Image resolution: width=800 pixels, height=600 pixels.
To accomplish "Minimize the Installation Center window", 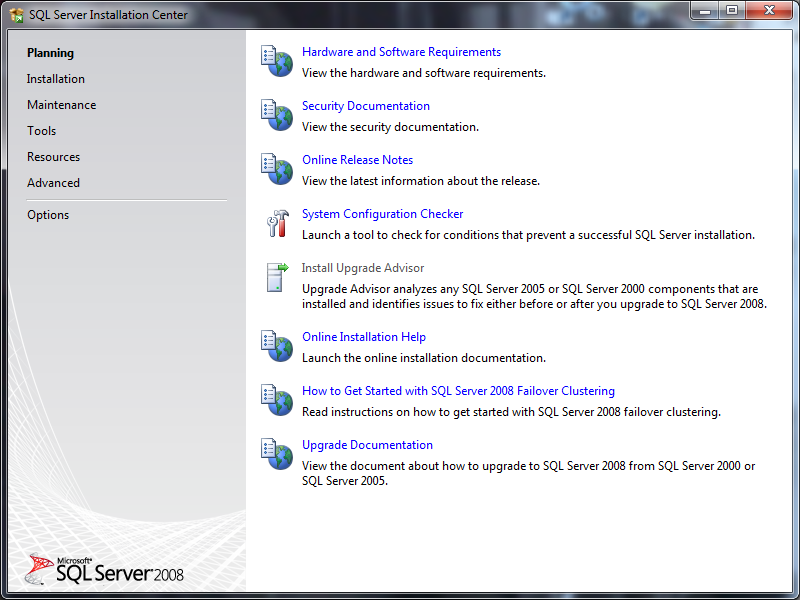I will (x=705, y=11).
